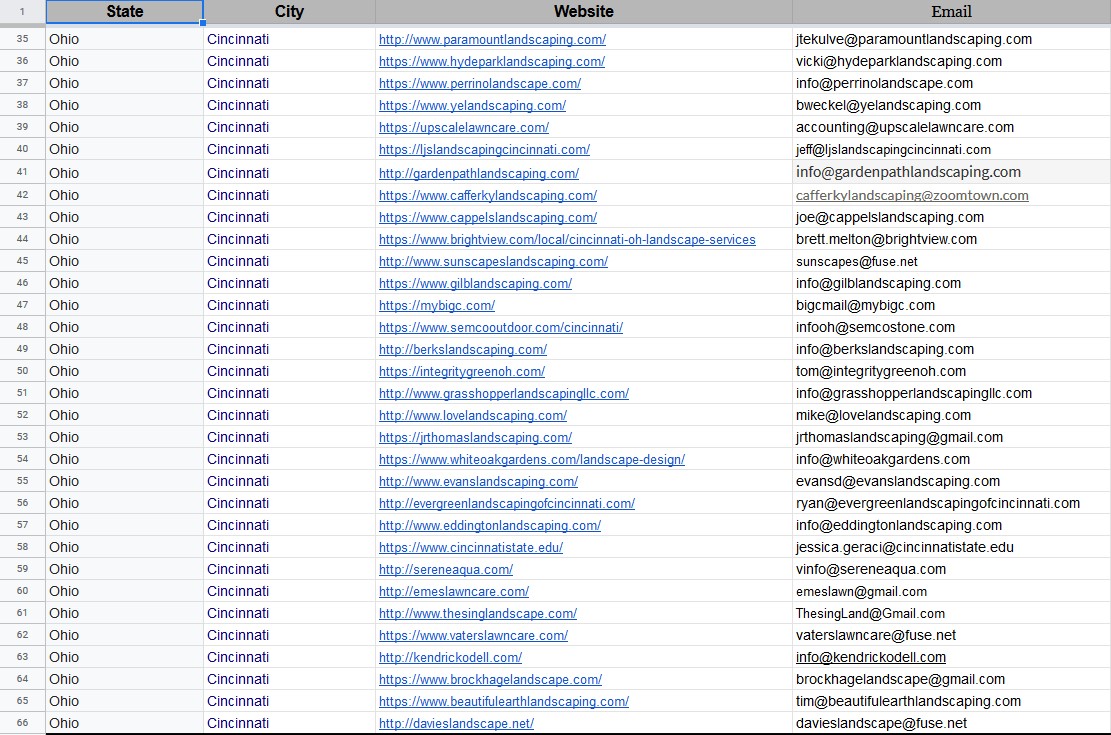Open the vaterslawncare.com link
The height and width of the screenshot is (735, 1111).
point(473,635)
